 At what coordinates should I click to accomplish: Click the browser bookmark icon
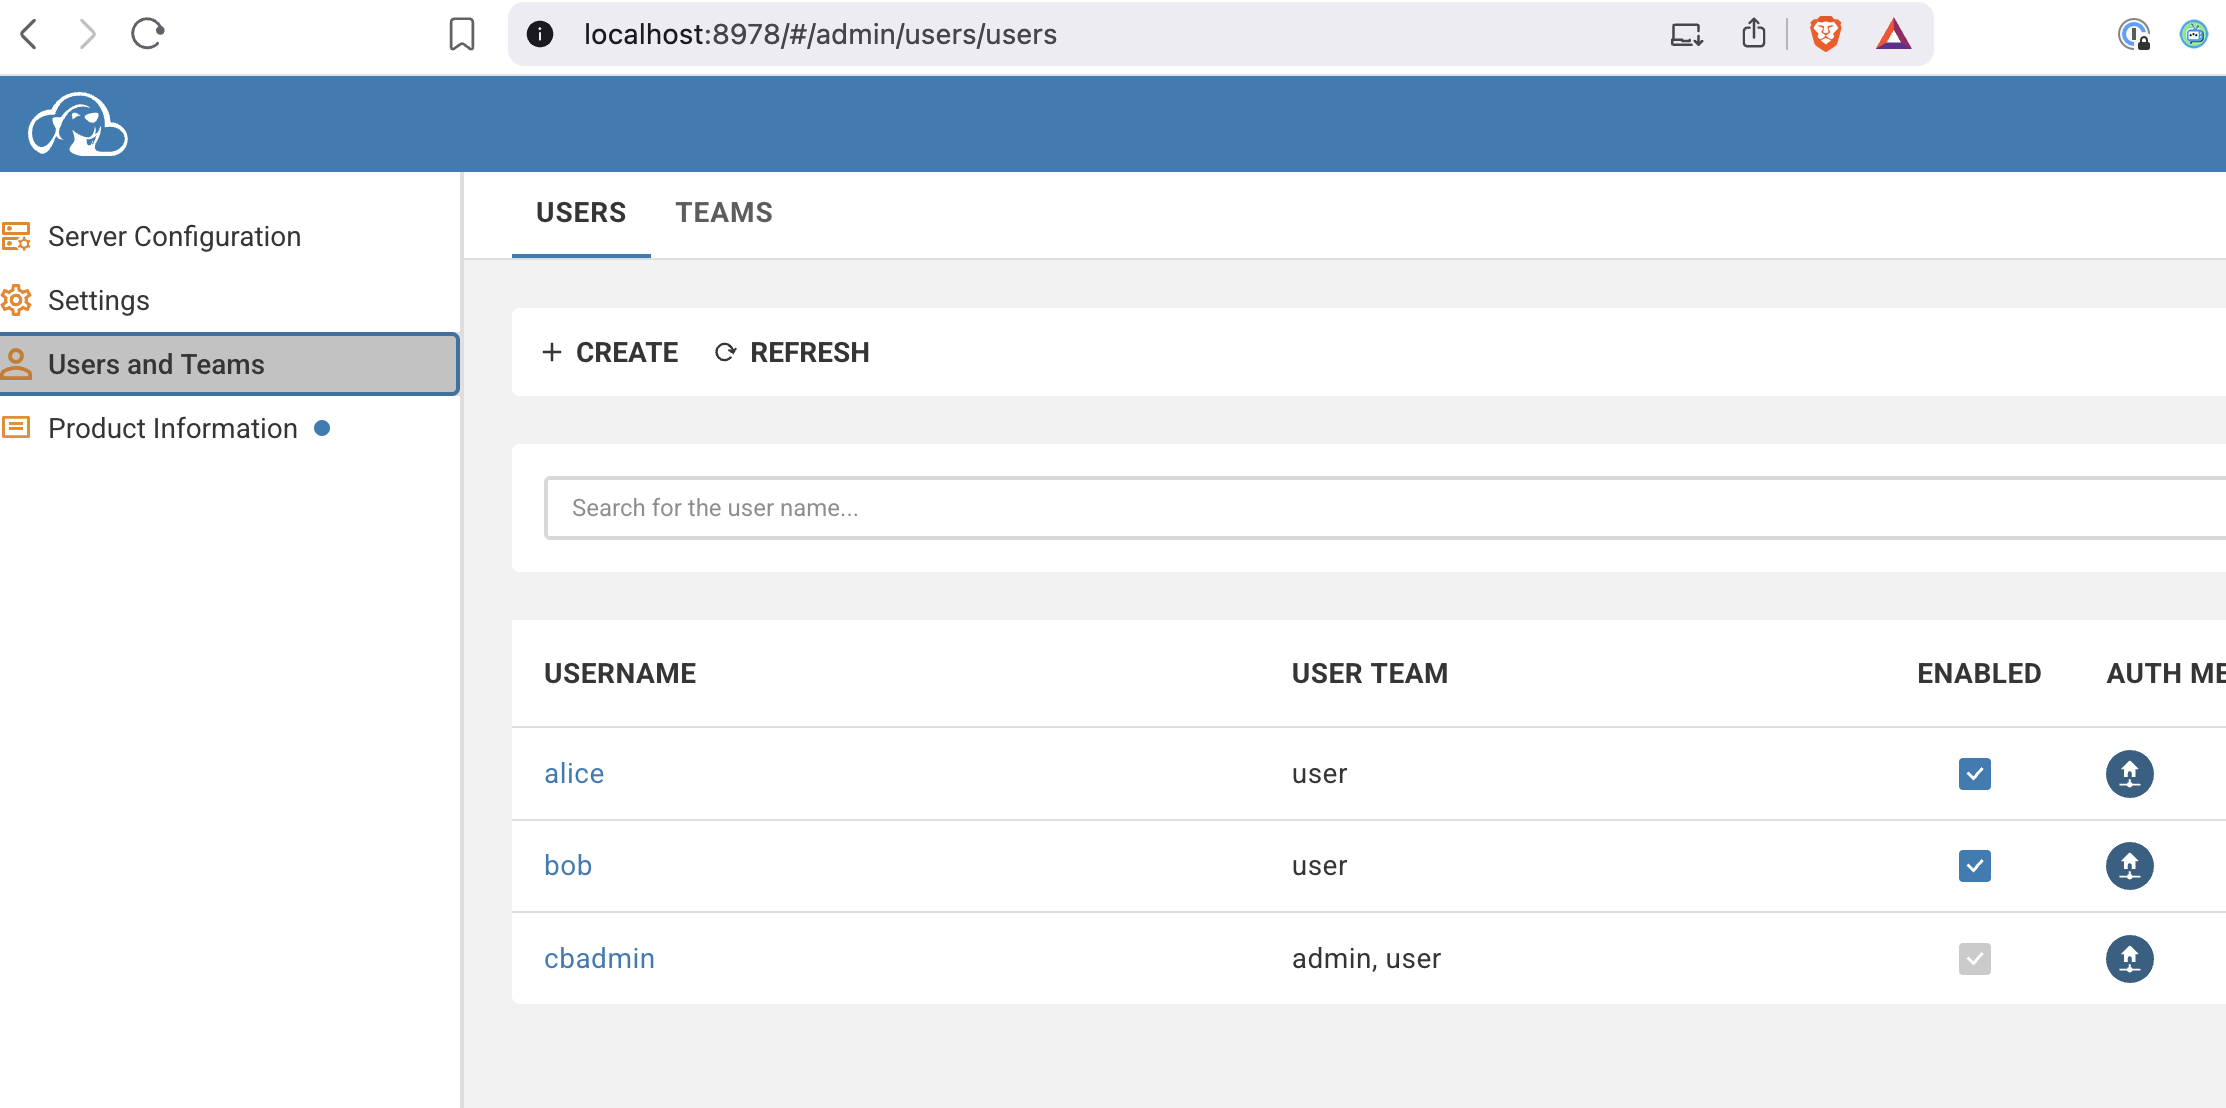pyautogui.click(x=461, y=35)
